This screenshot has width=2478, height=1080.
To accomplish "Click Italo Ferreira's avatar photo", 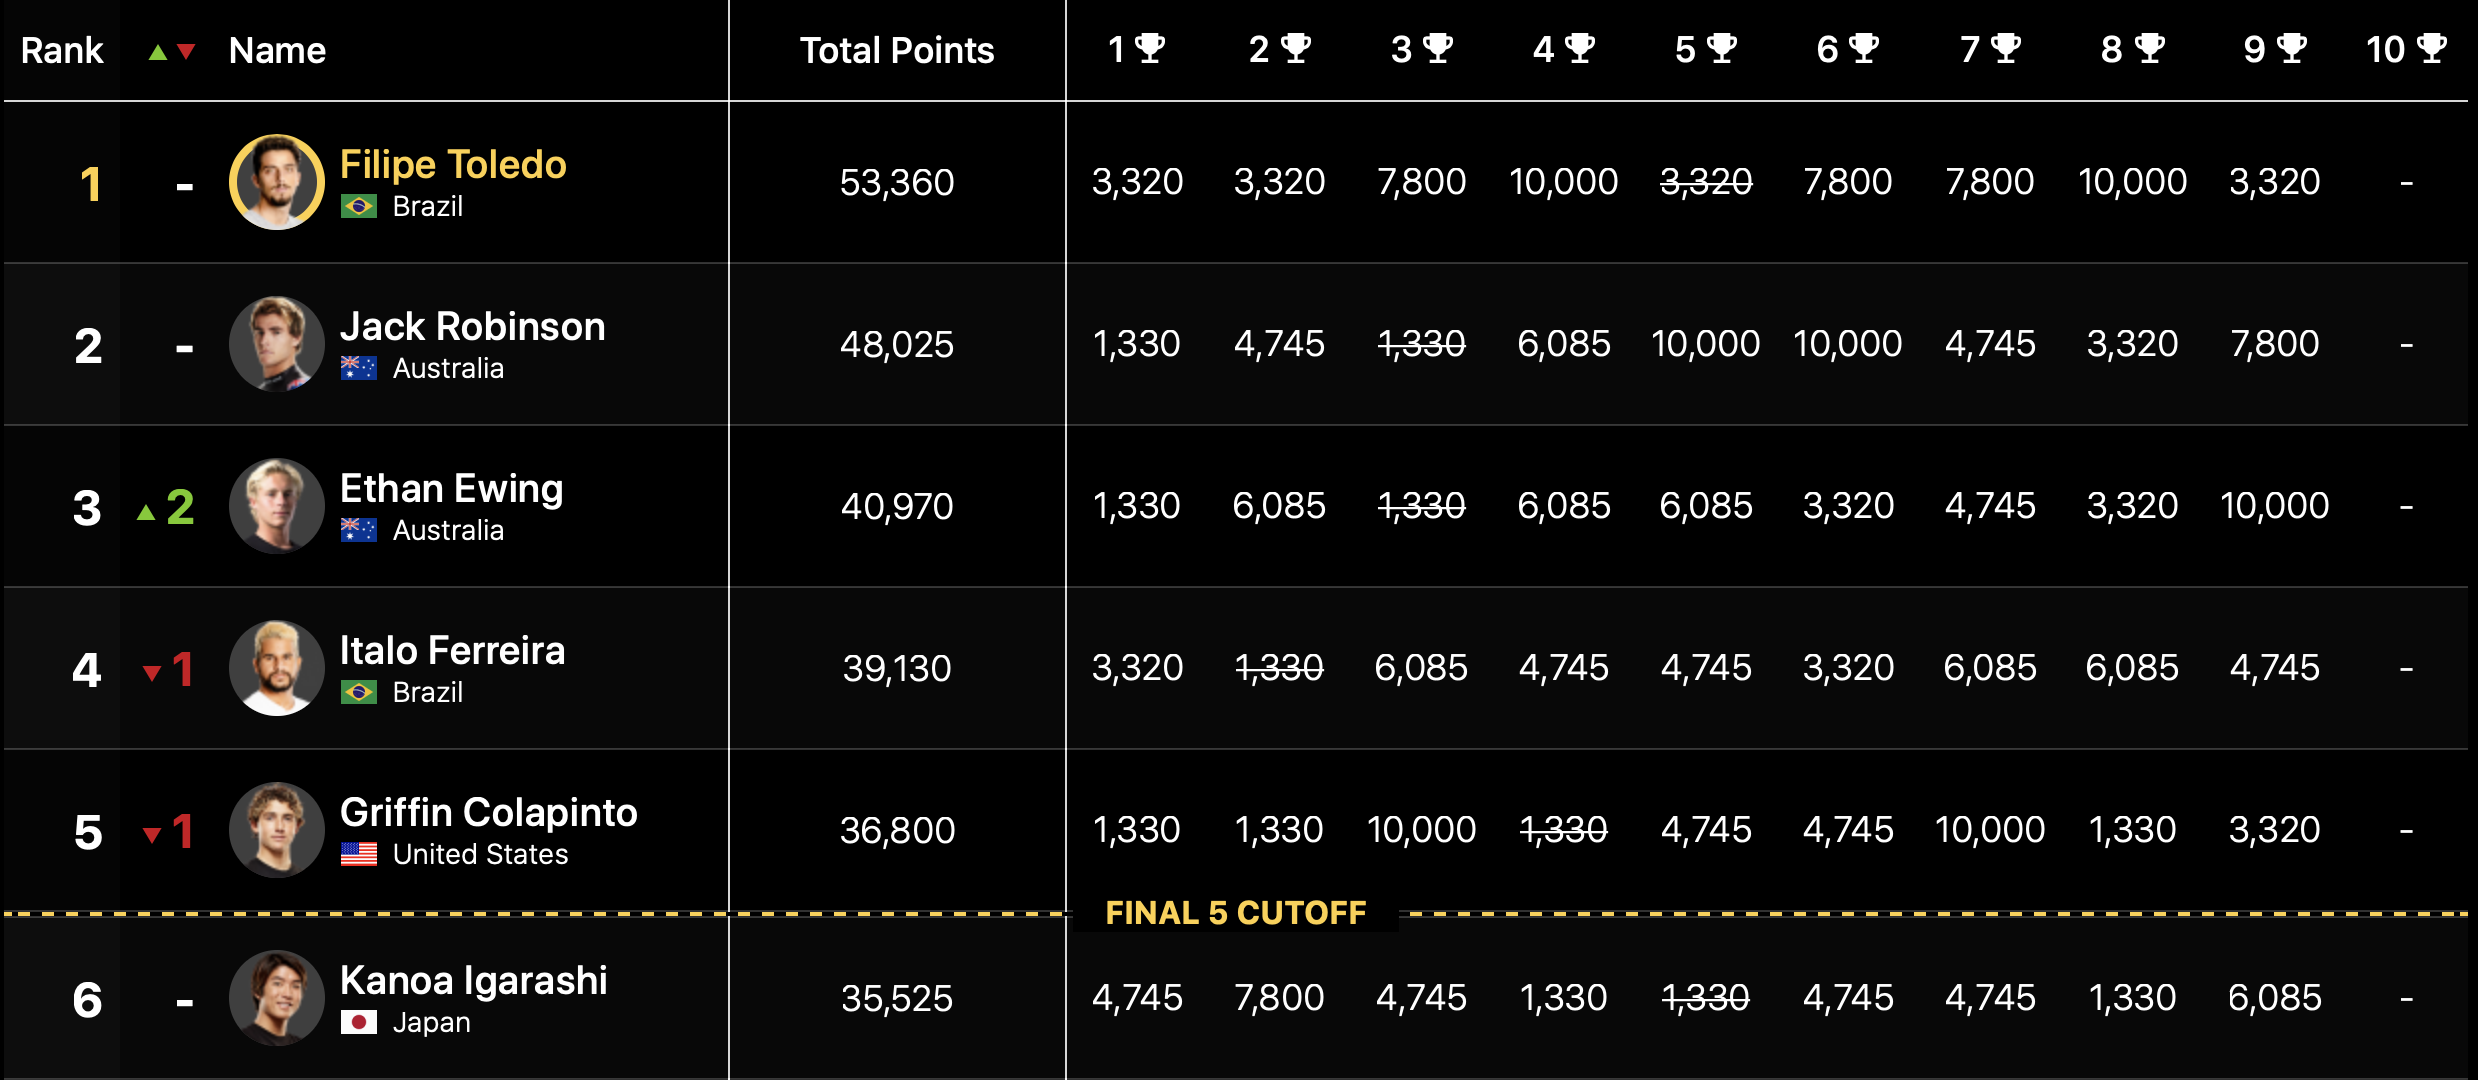I will click(x=277, y=668).
